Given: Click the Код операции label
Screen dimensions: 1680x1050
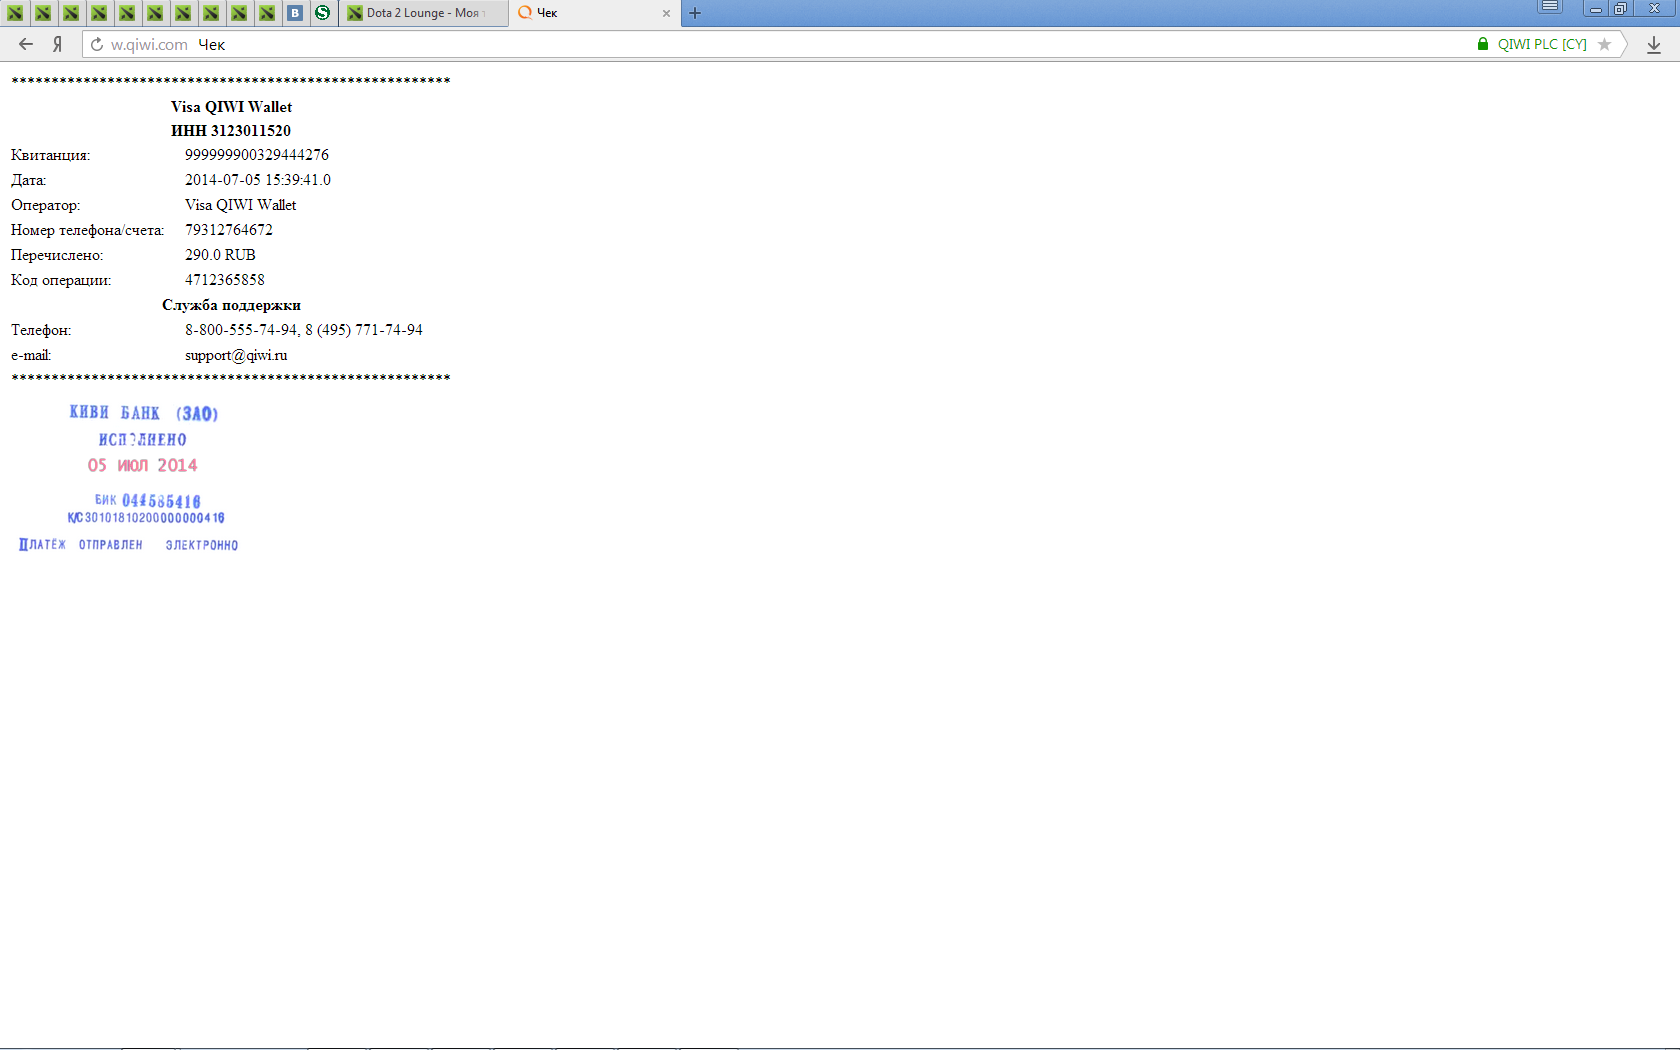Looking at the screenshot, I should tap(61, 280).
